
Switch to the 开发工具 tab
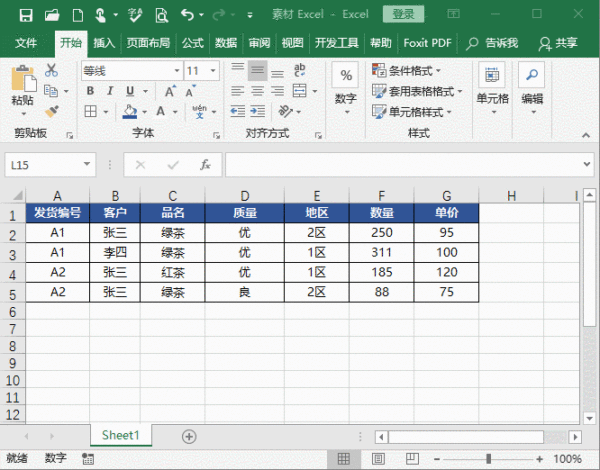click(336, 42)
